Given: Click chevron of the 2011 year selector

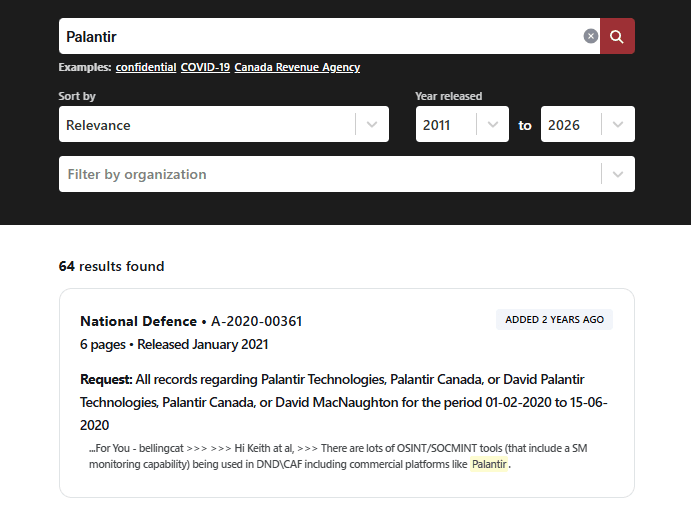Looking at the screenshot, I should [x=493, y=124].
